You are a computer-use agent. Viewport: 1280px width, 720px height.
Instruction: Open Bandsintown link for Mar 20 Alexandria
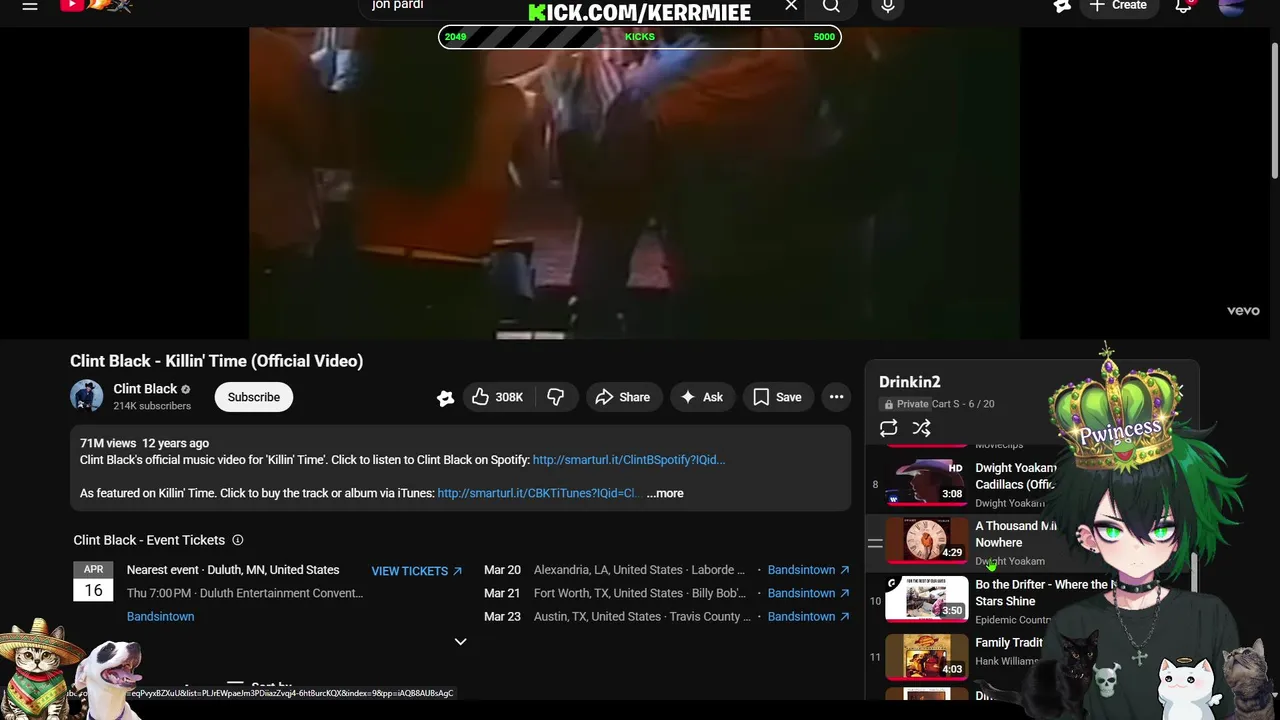click(x=808, y=570)
